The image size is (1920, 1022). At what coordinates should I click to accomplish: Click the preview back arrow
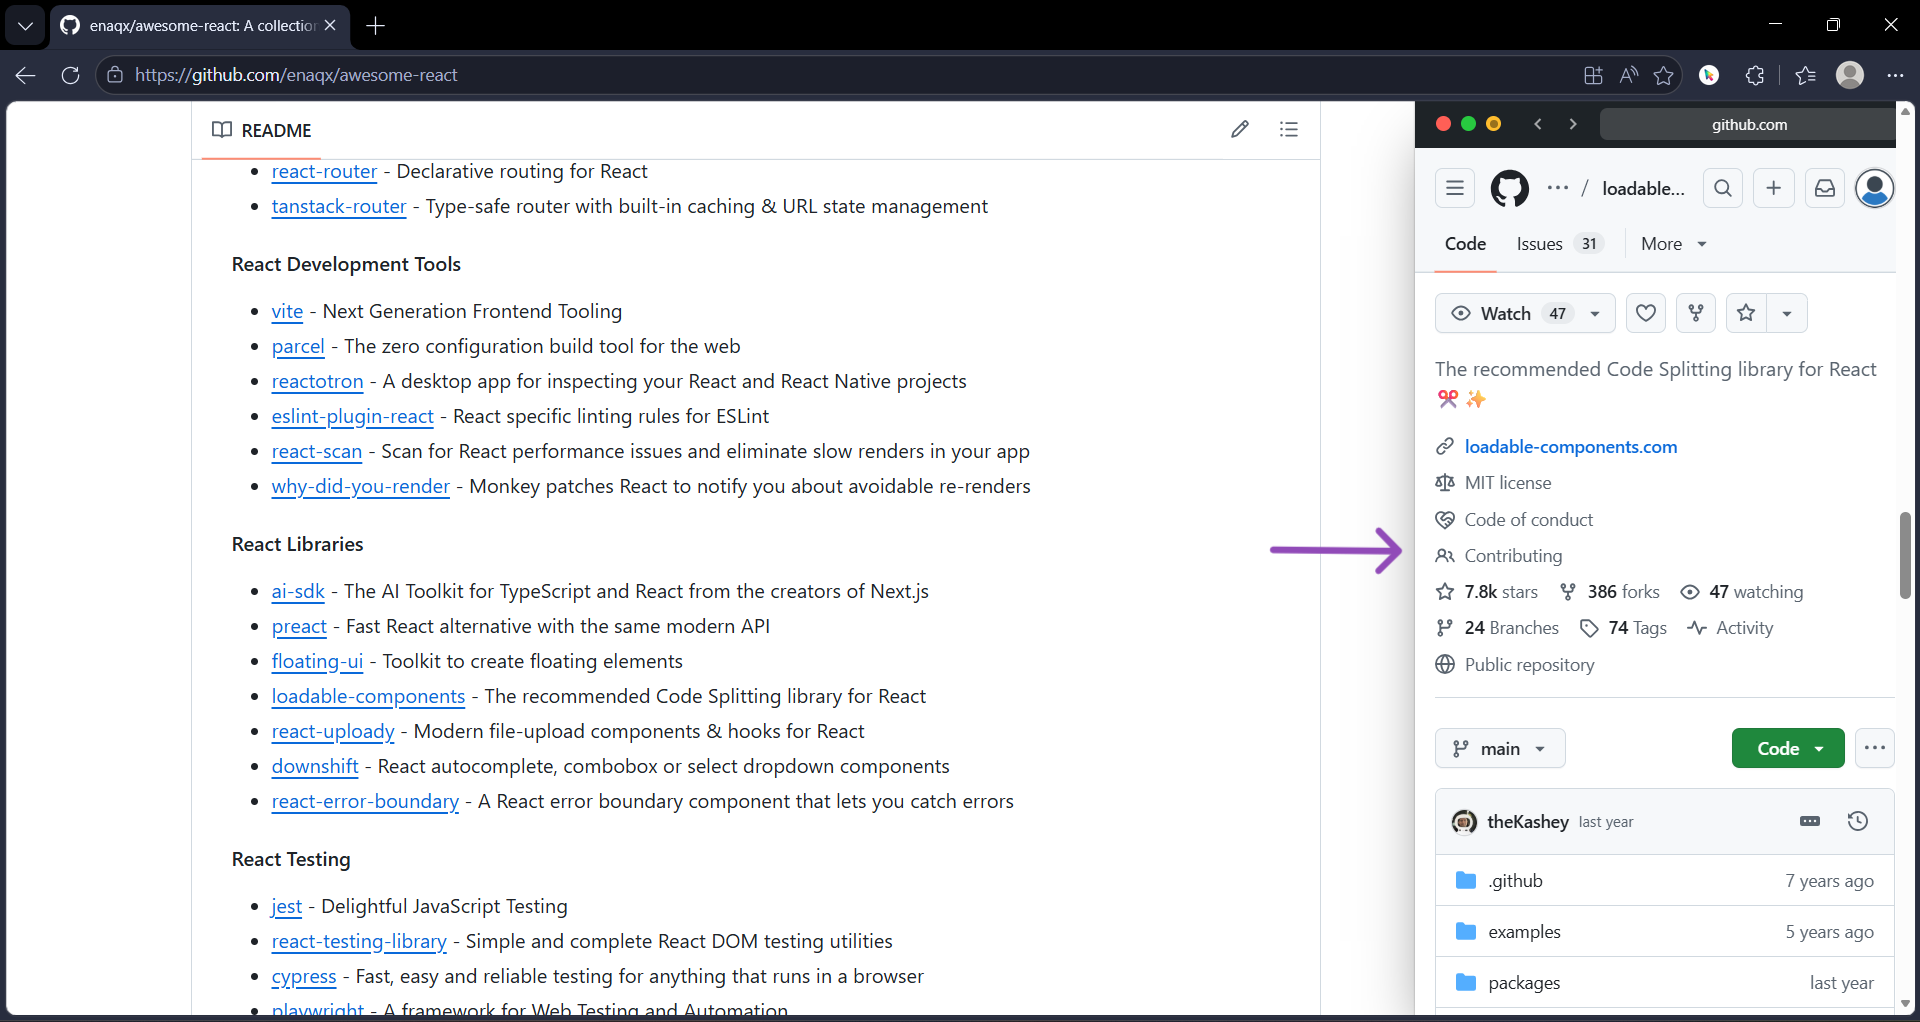pos(1538,124)
